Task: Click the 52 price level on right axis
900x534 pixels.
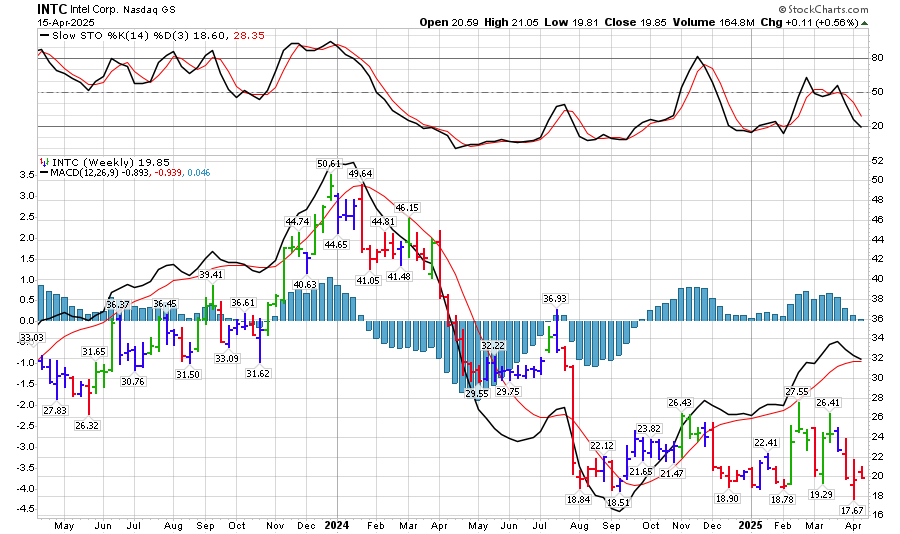Action: click(876, 160)
